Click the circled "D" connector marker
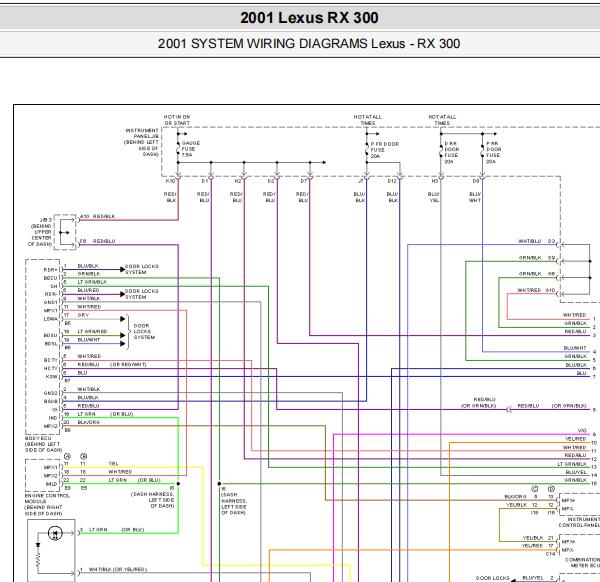Viewport: 600px width, 582px height. click(x=551, y=489)
